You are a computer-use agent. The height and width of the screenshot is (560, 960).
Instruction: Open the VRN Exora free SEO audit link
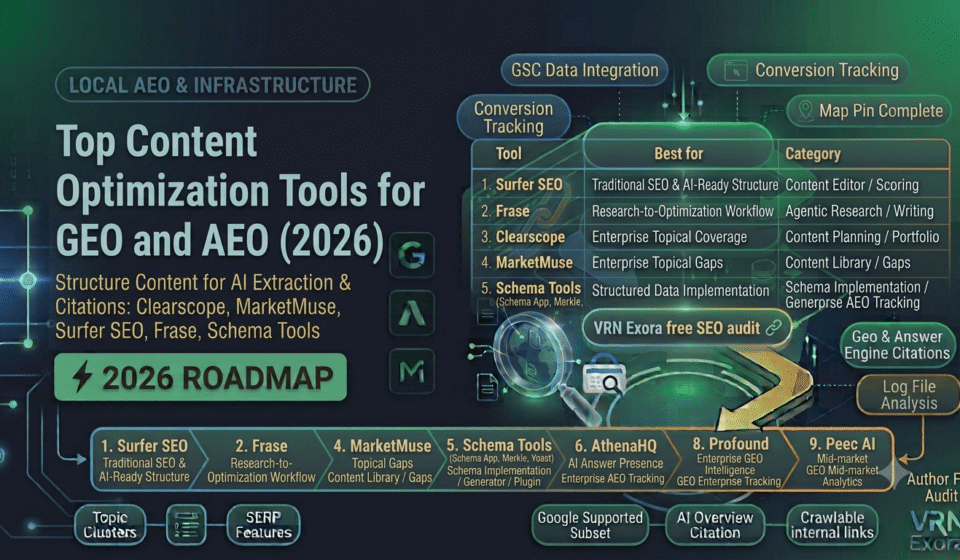(x=687, y=328)
